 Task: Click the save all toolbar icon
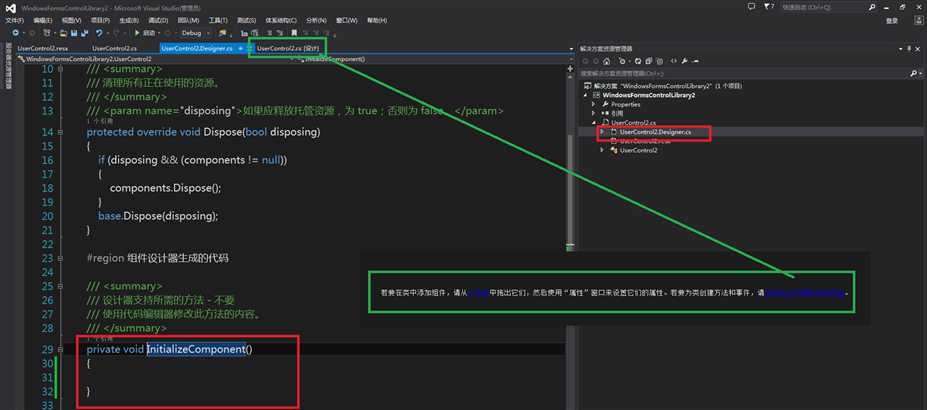[85, 33]
